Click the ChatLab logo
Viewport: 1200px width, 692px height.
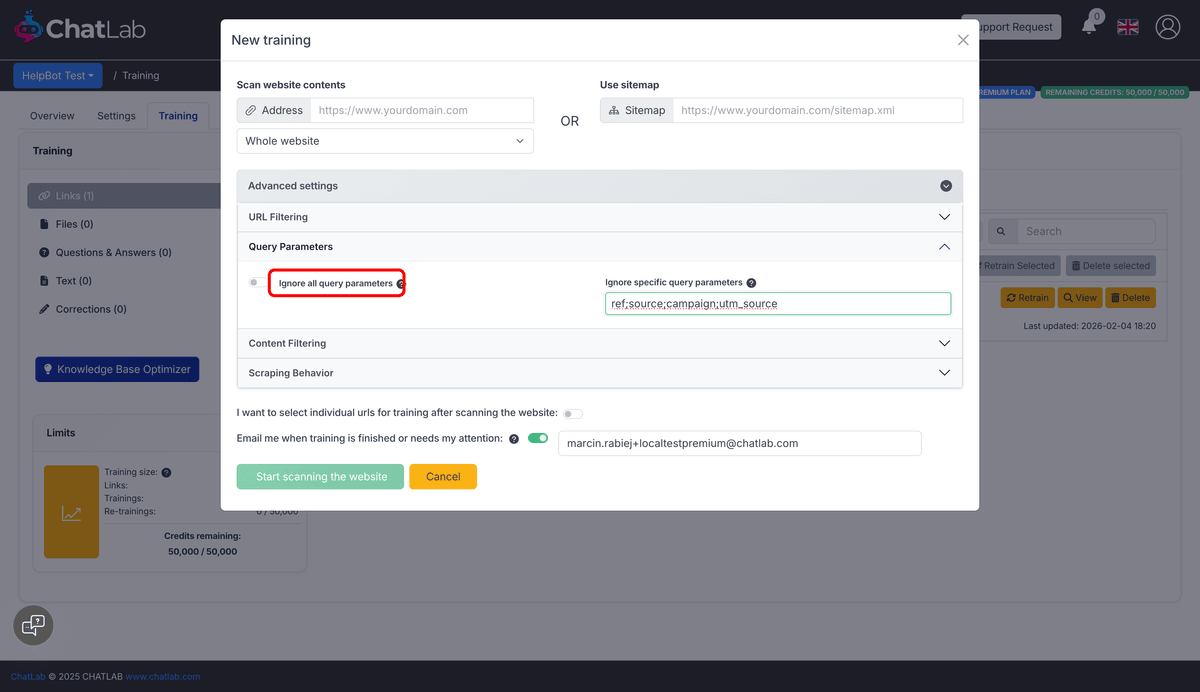(79, 28)
